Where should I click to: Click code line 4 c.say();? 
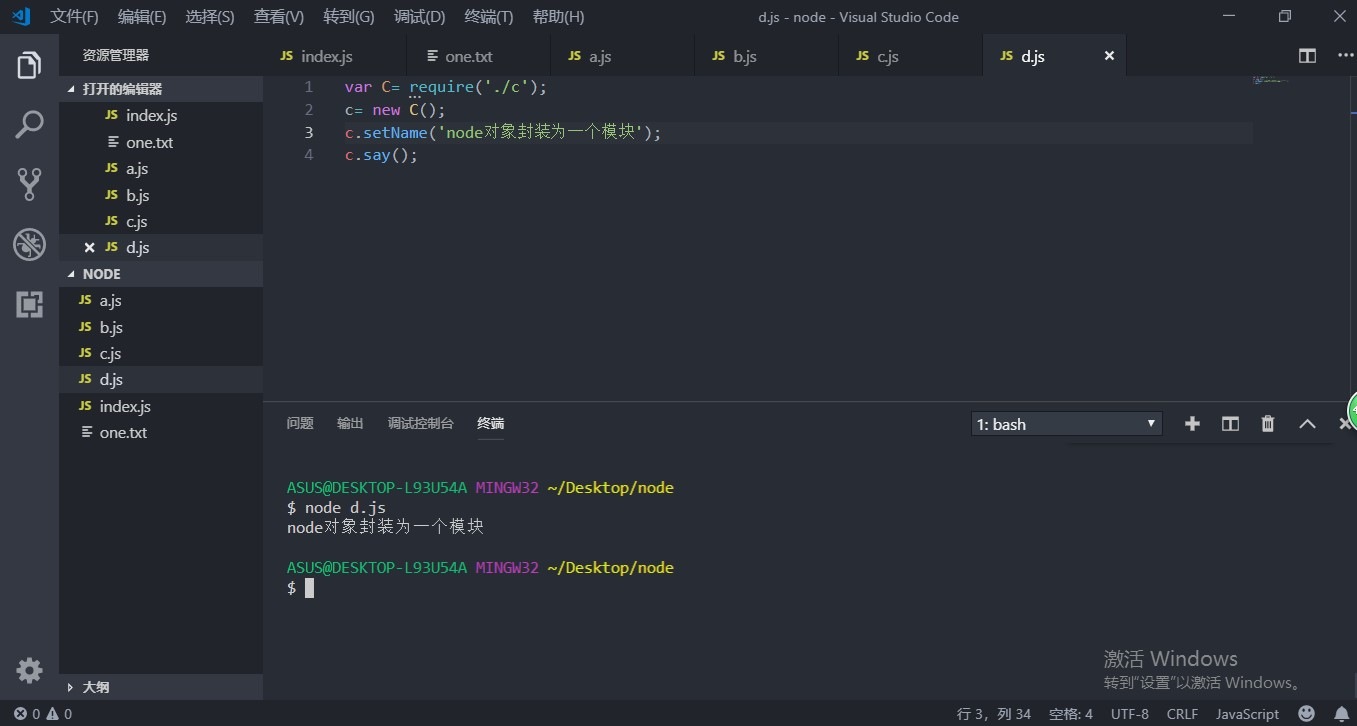click(381, 155)
